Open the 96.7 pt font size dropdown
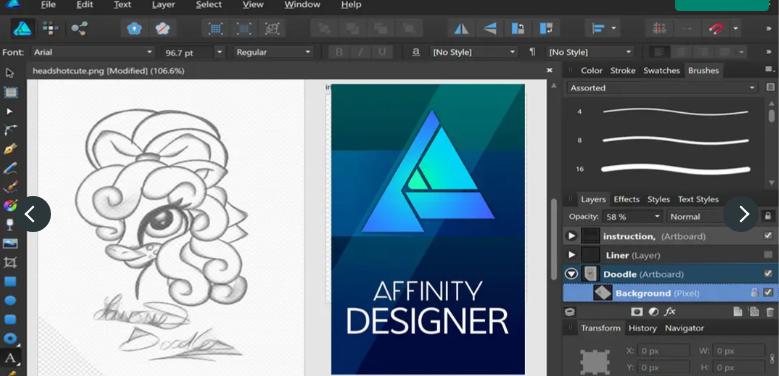Screen dimensions: 779x376 [x=220, y=52]
